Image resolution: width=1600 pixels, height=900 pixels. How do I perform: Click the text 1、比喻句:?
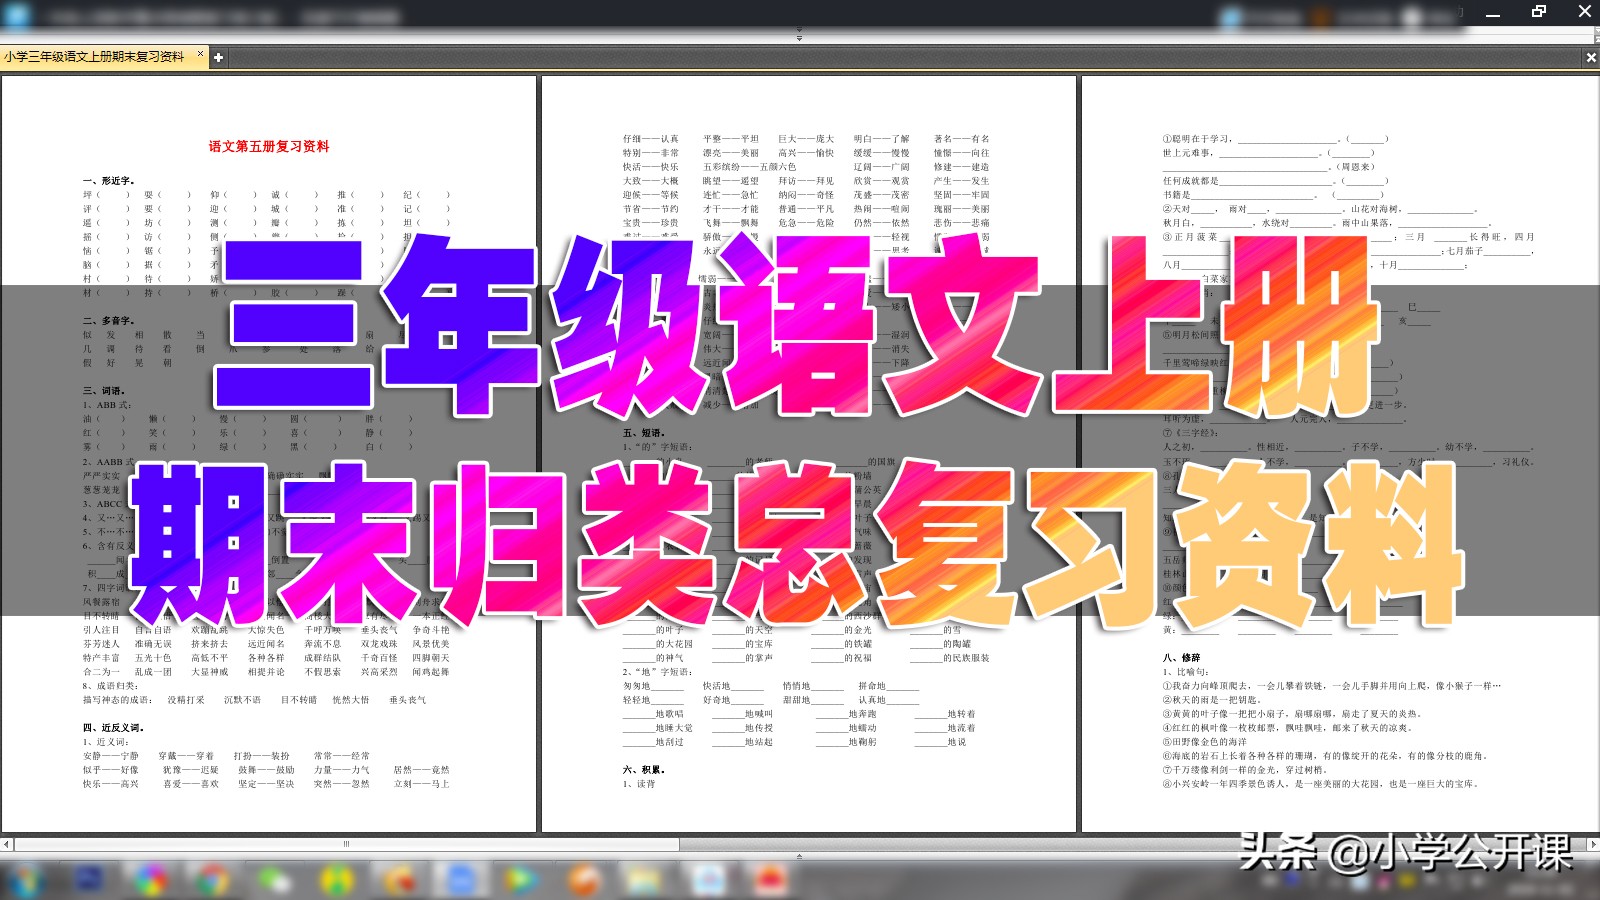[1185, 672]
